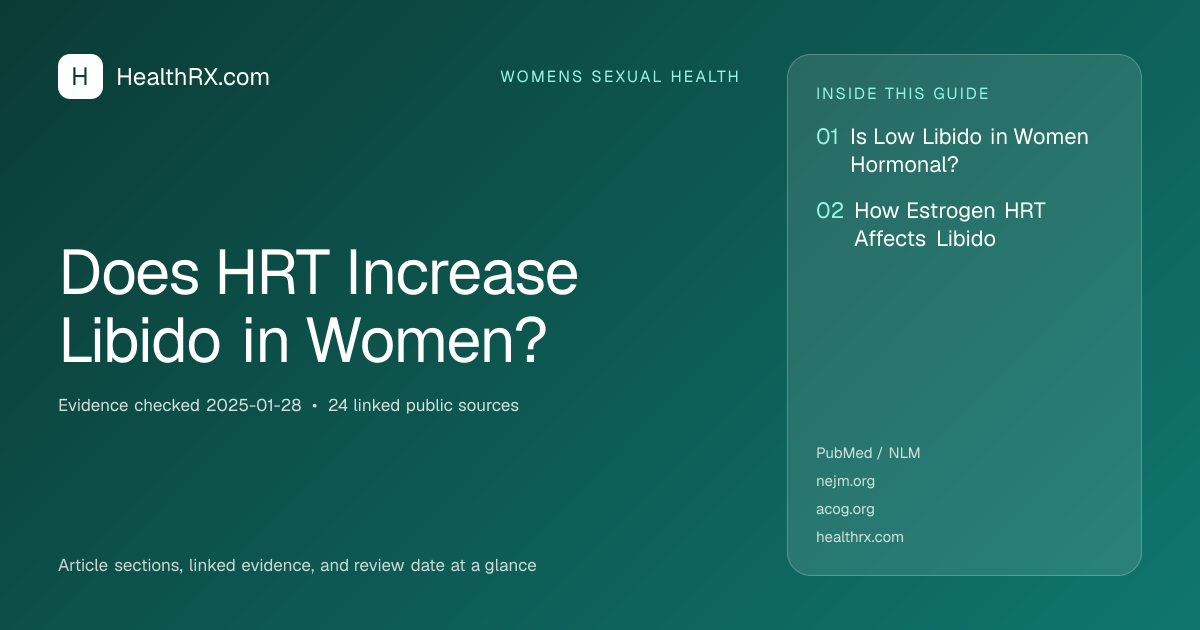Select the 'INSIDE THIS GUIDE' heading
The height and width of the screenshot is (630, 1200).
point(903,94)
